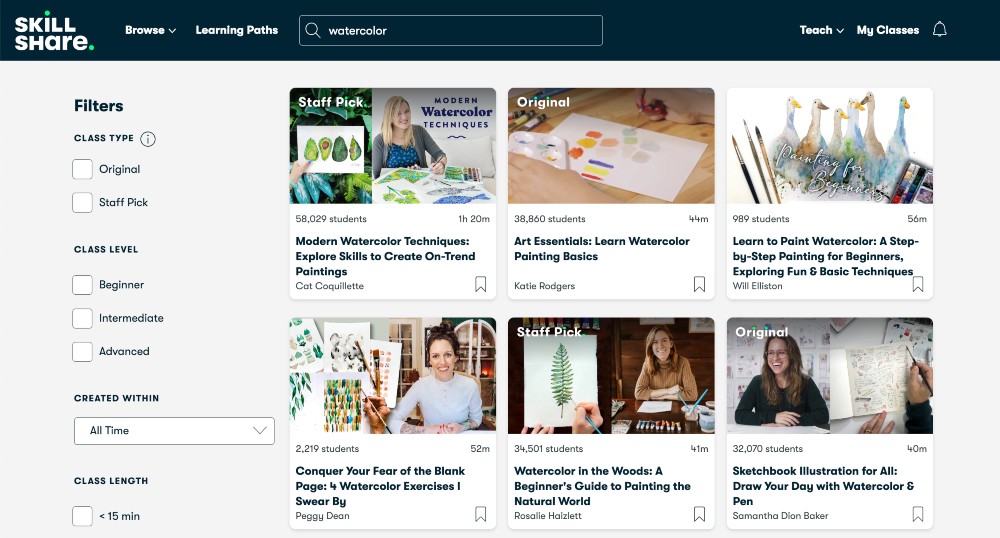The height and width of the screenshot is (538, 1000).
Task: Go to Learning Paths
Action: (236, 30)
